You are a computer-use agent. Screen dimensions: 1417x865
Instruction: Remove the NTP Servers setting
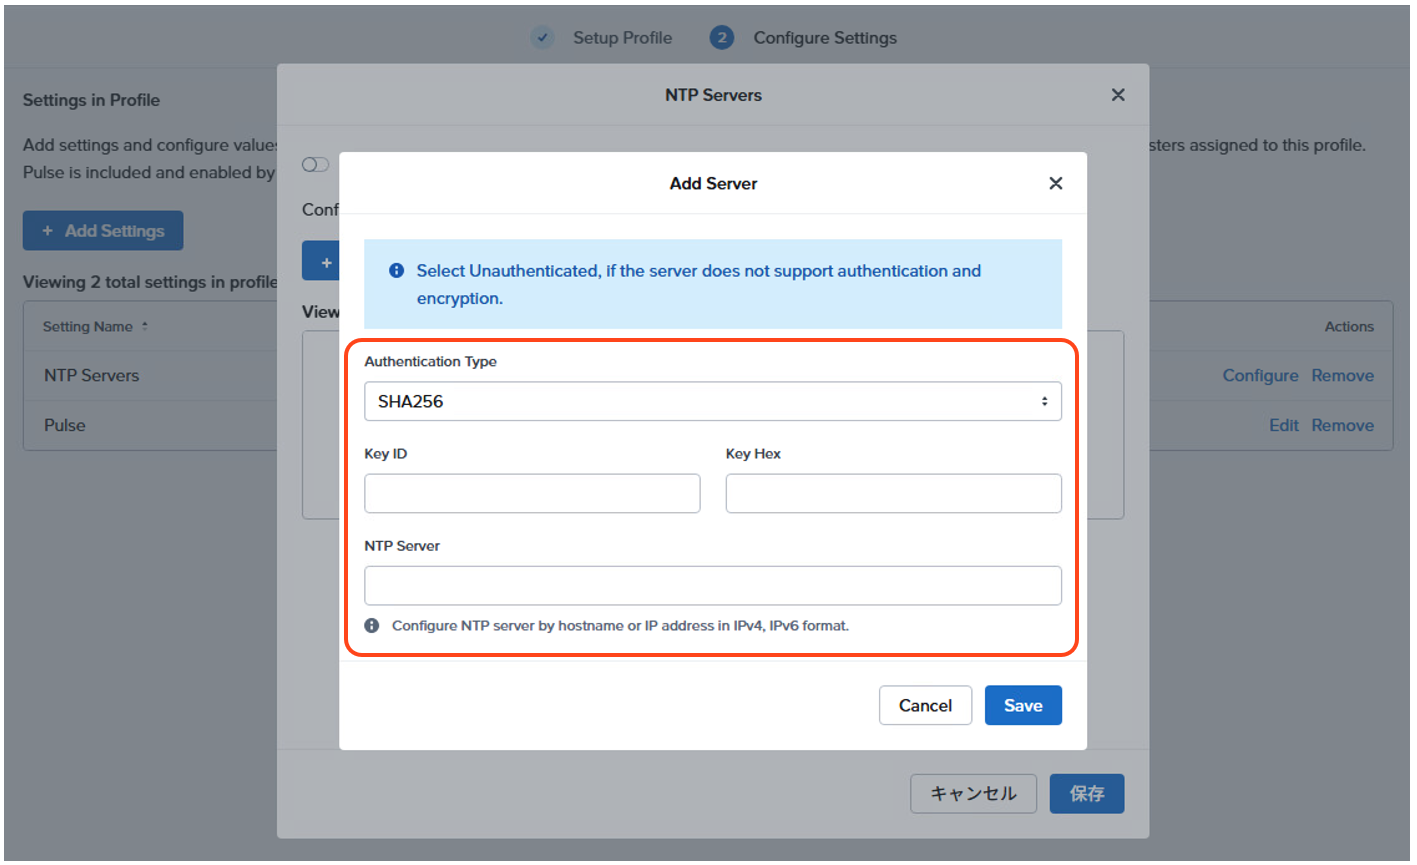click(x=1342, y=376)
